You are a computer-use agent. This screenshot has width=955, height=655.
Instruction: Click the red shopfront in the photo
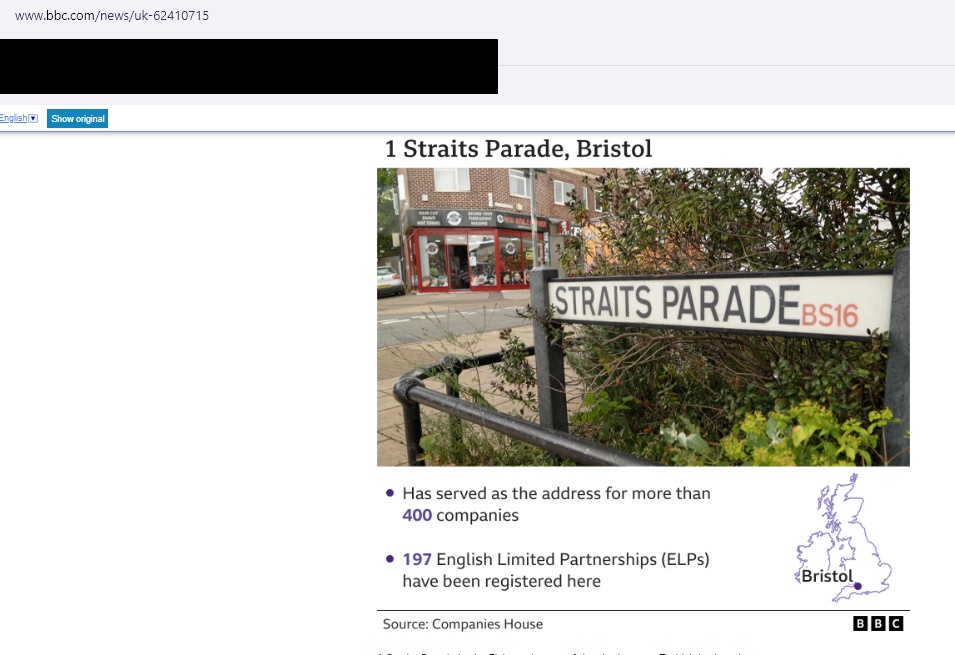tap(470, 250)
